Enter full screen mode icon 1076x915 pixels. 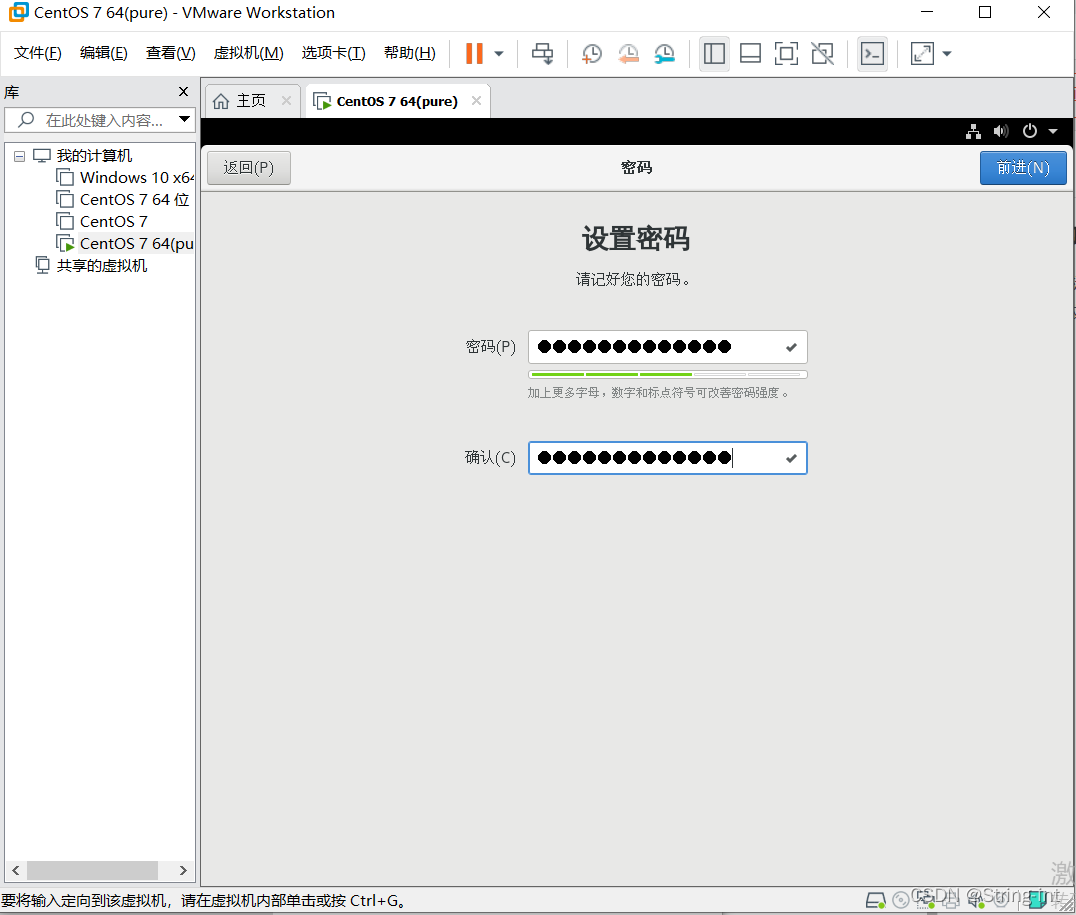click(x=786, y=53)
